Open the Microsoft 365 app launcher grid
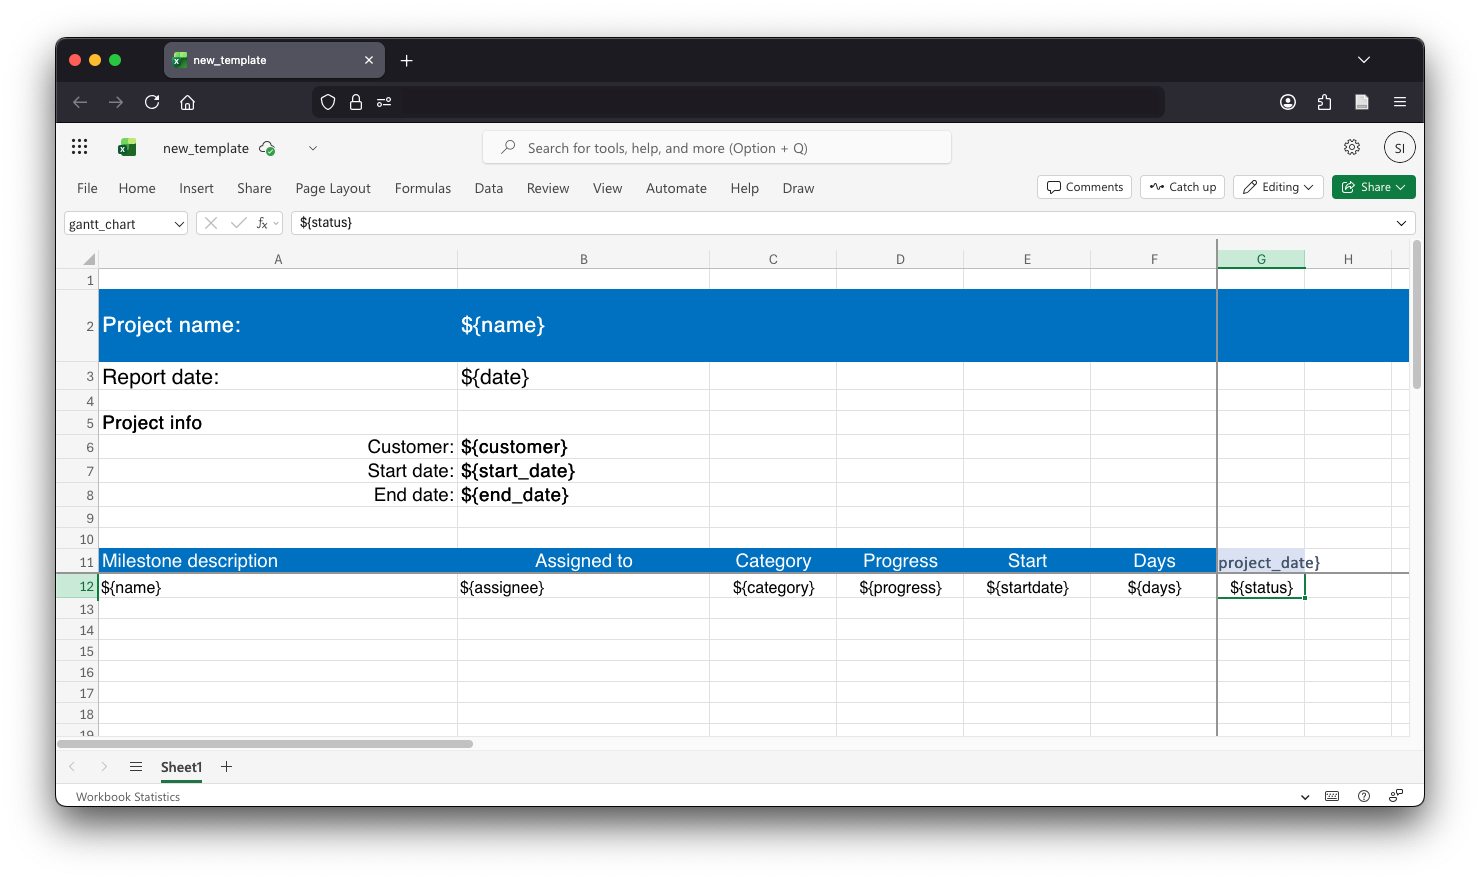The image size is (1480, 880). click(80, 147)
